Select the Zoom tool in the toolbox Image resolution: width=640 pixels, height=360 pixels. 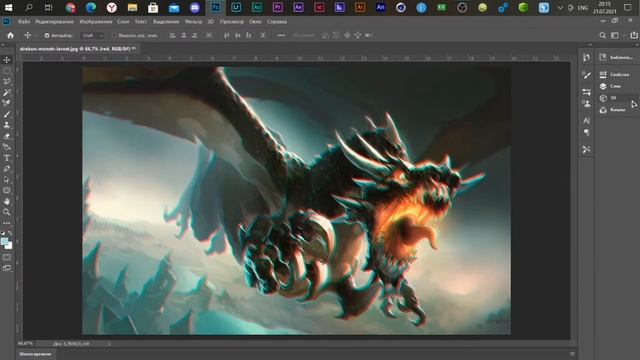(x=7, y=212)
